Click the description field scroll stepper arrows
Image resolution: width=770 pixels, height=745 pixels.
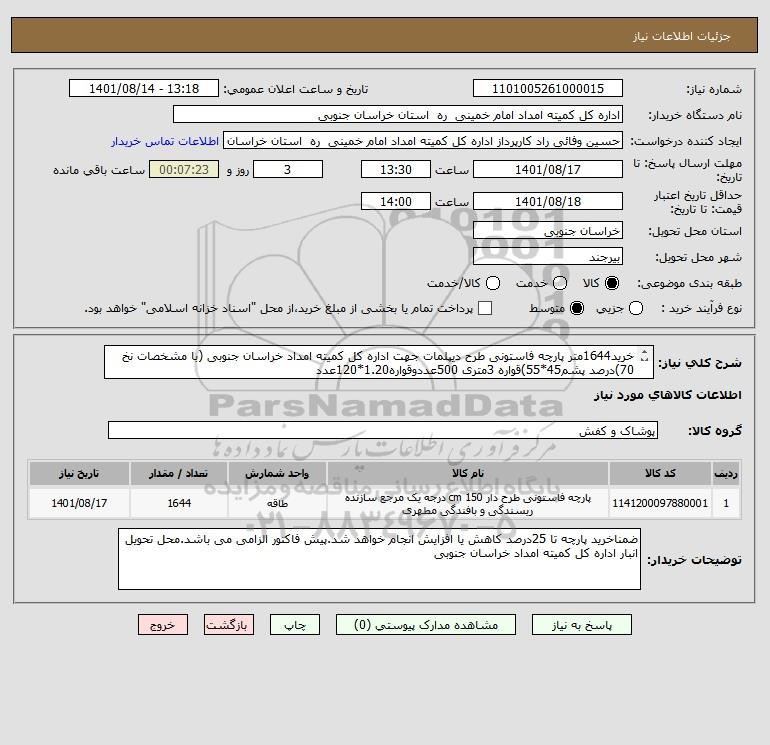(x=645, y=355)
